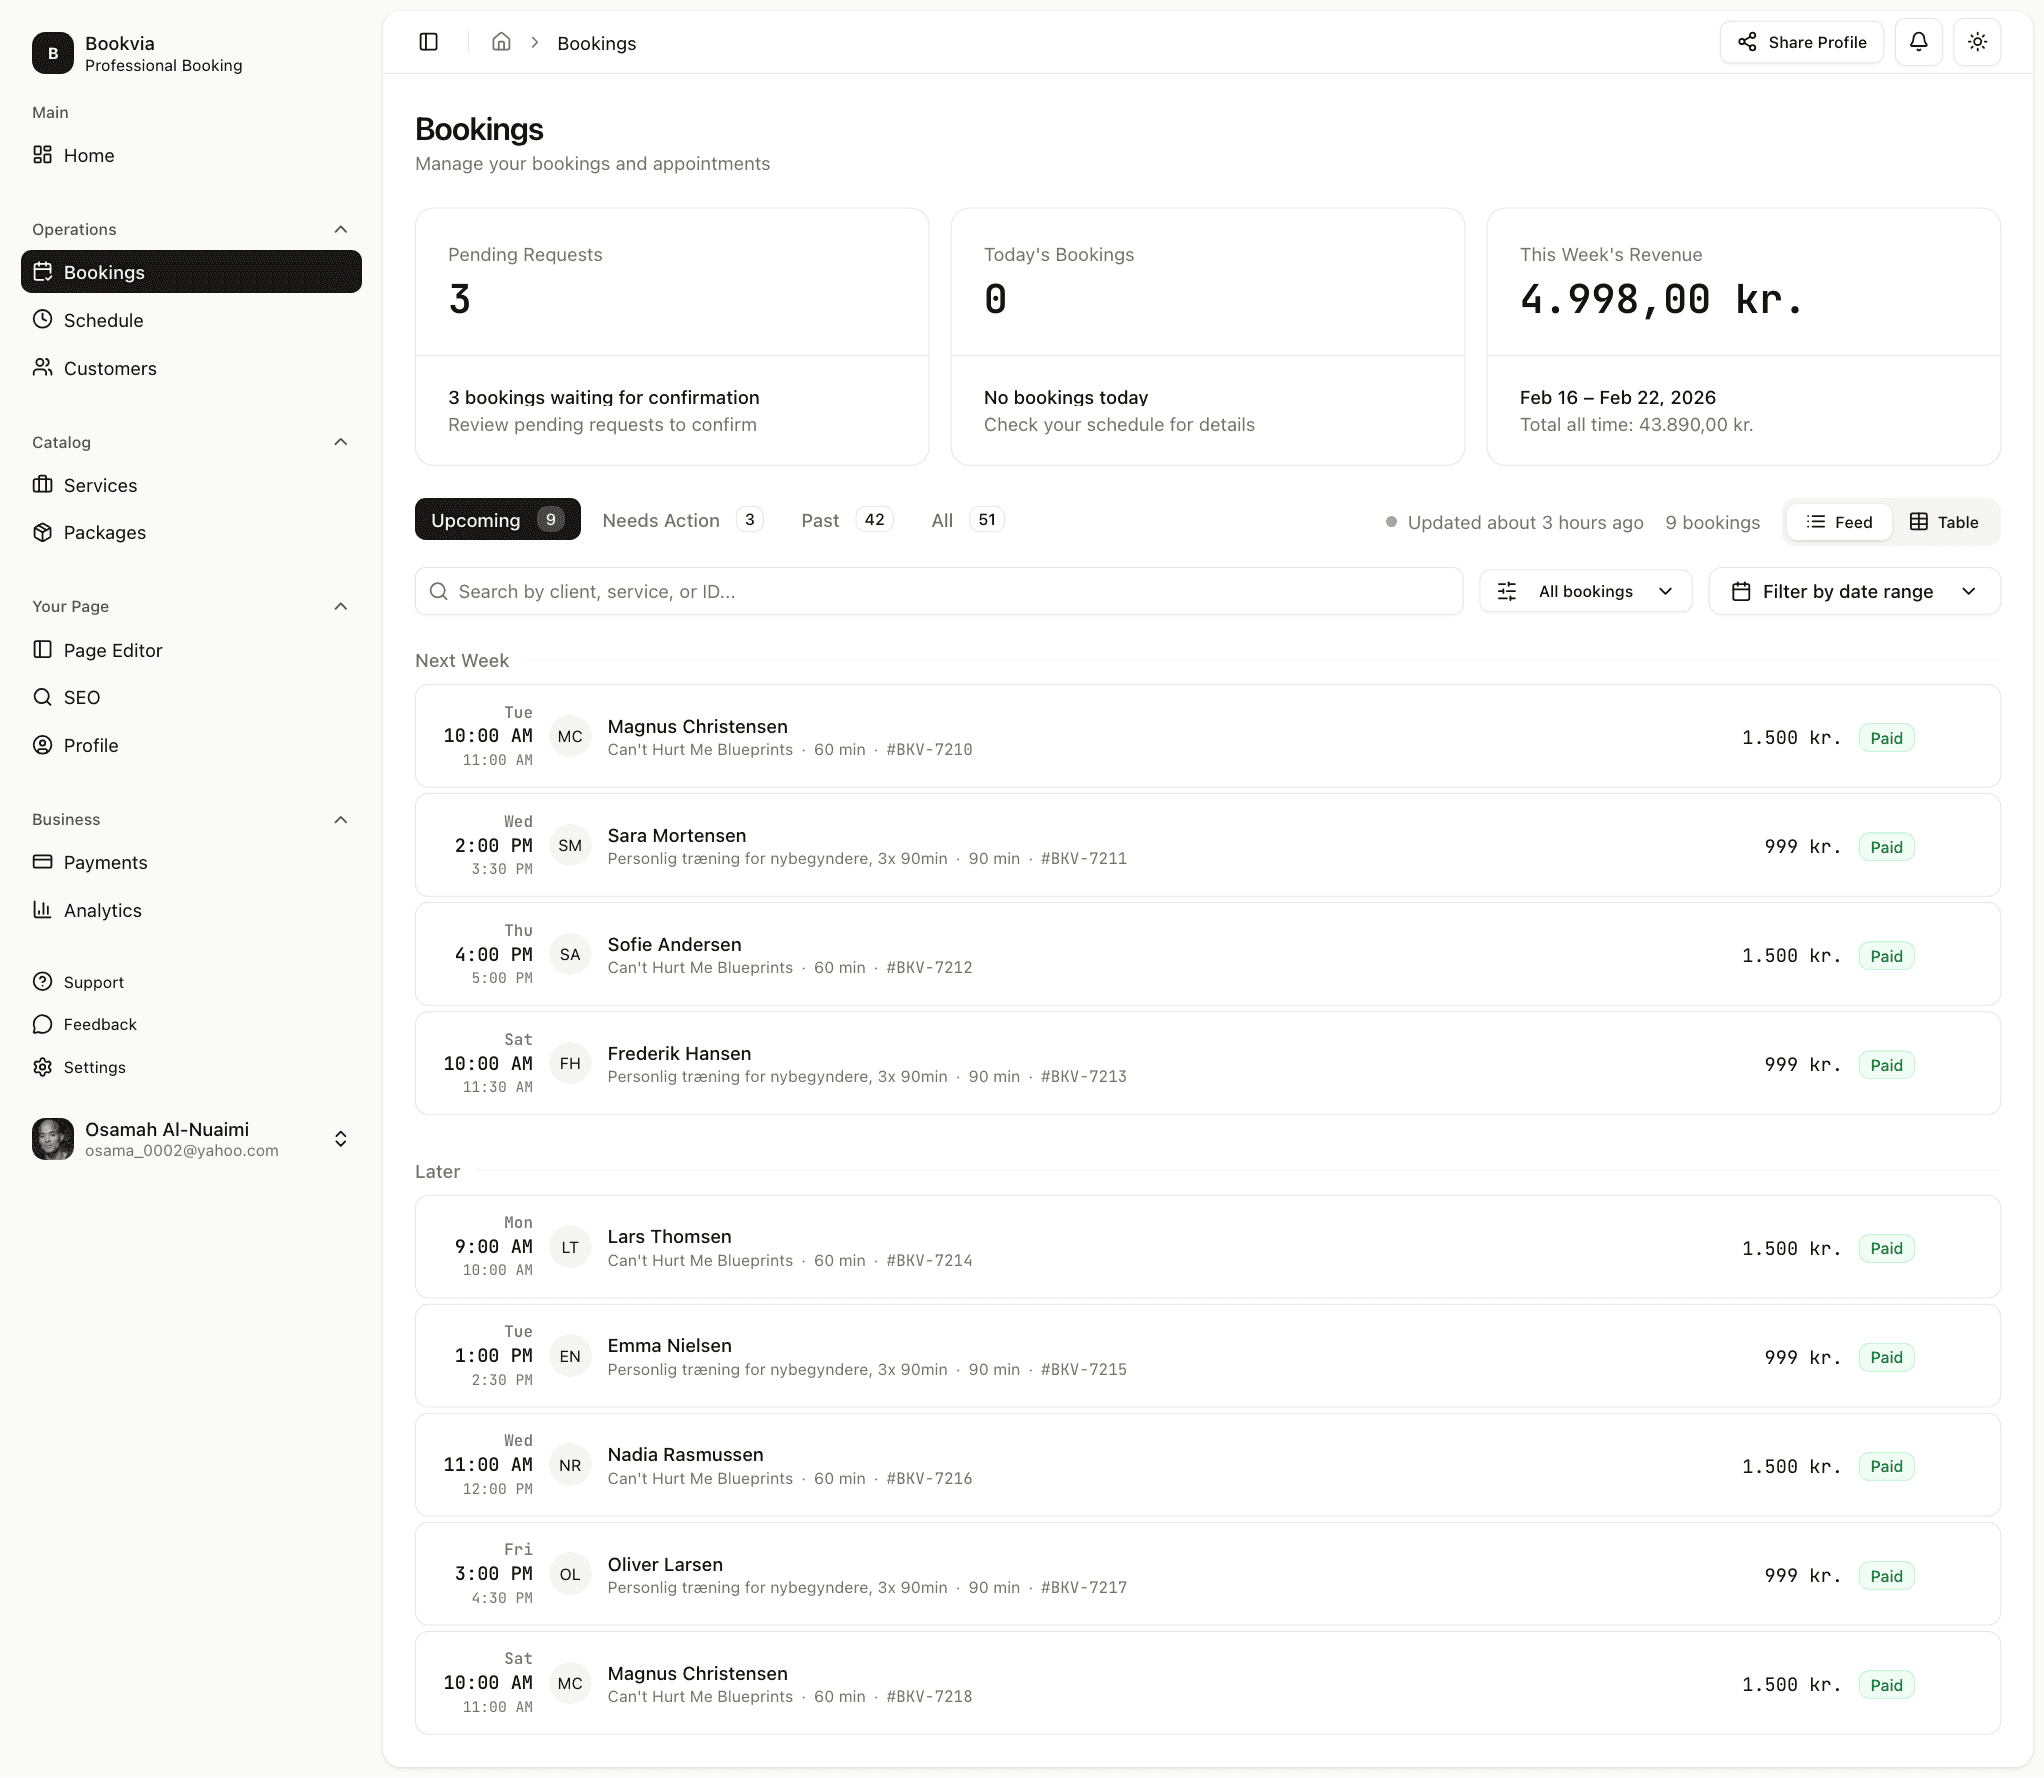
Task: Click the Share Profile button
Action: click(x=1800, y=42)
